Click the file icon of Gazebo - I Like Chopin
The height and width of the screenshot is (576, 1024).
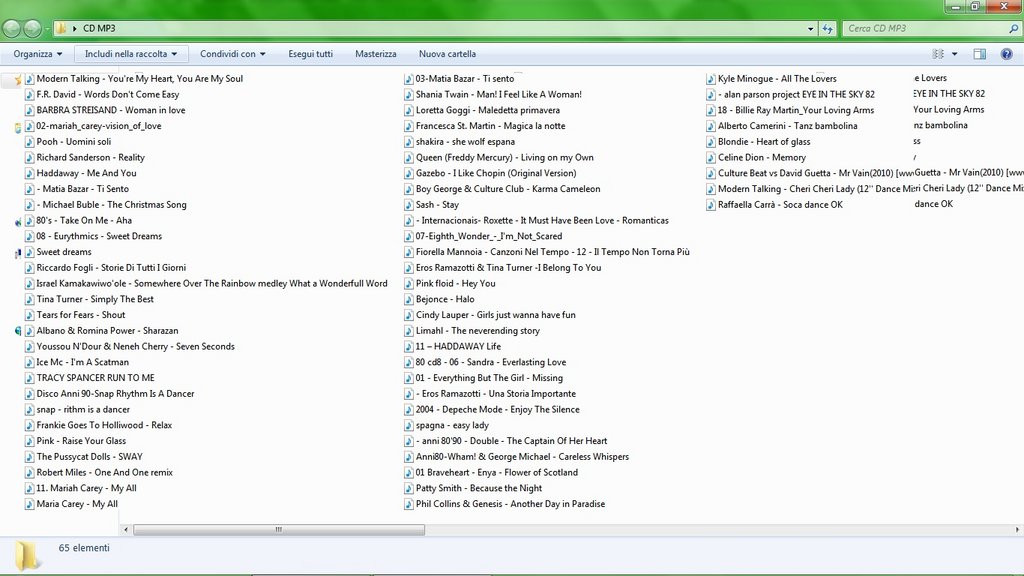click(x=409, y=173)
